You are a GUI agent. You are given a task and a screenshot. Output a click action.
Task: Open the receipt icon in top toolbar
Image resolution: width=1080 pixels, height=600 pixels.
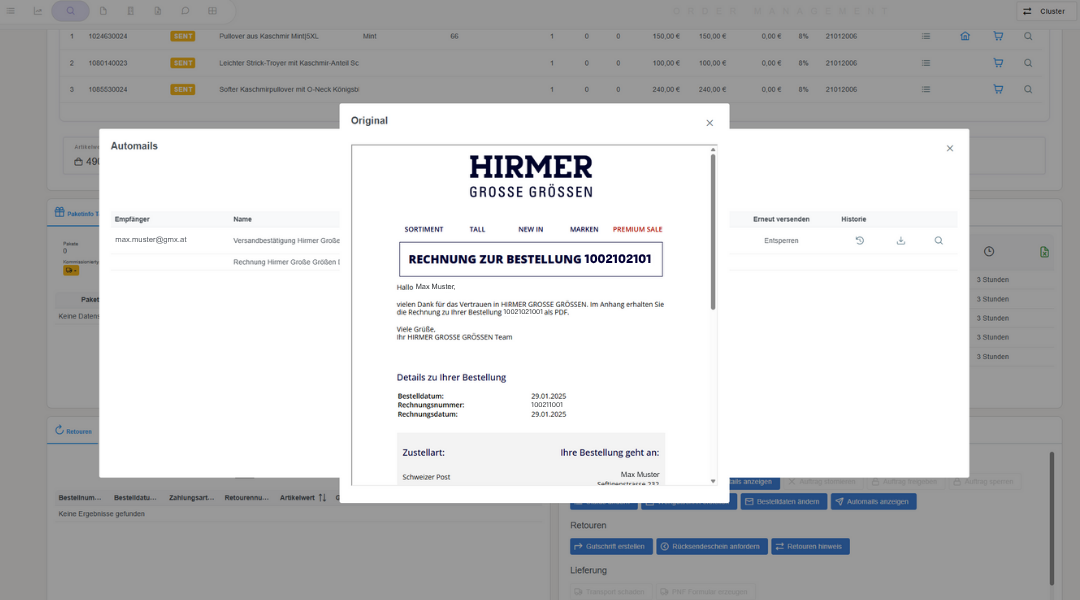(x=130, y=11)
